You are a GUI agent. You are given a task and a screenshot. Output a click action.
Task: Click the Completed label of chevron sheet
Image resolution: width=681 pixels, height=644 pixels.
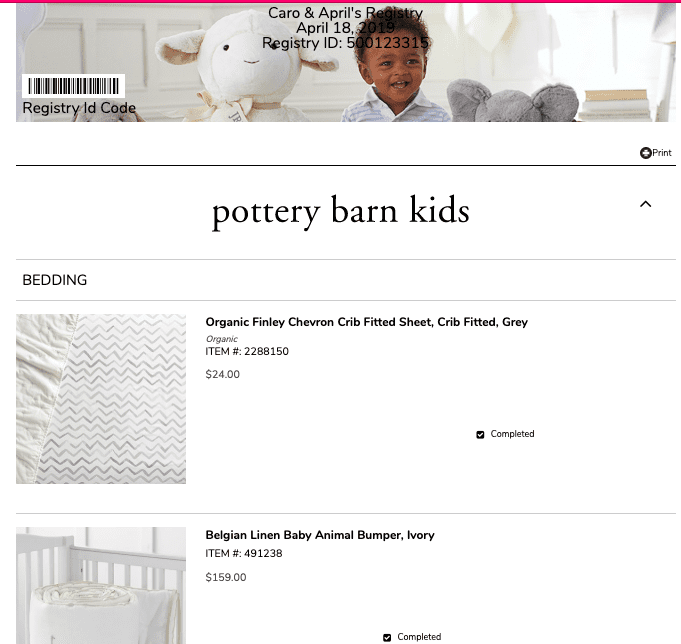512,434
